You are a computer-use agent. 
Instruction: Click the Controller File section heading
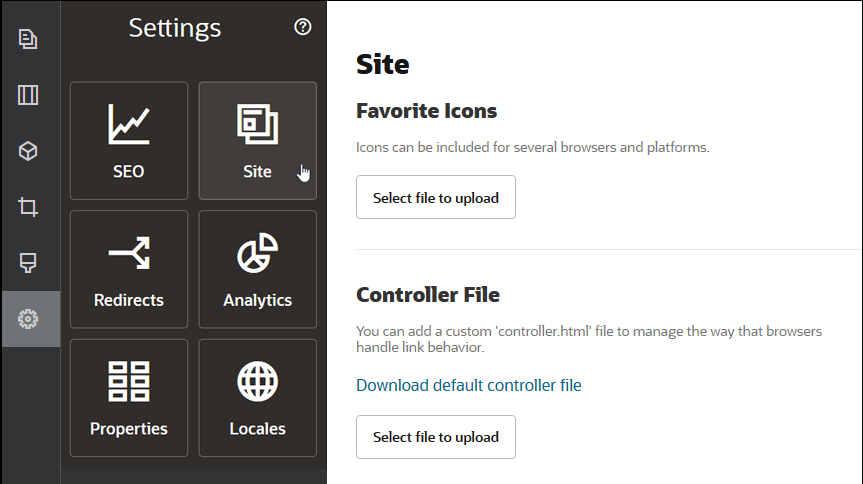click(x=427, y=294)
